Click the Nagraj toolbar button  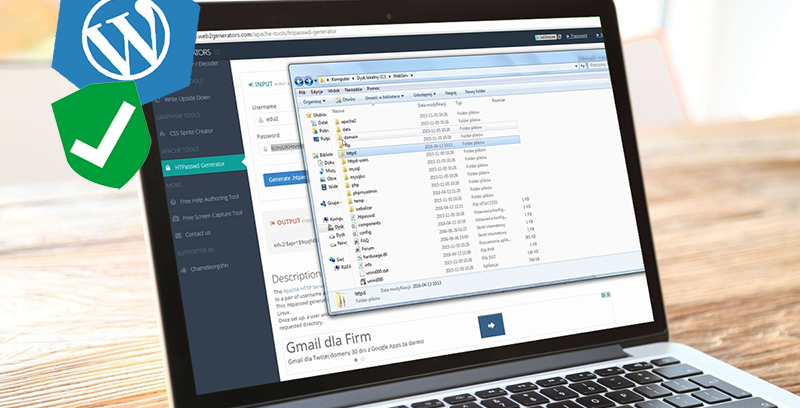(x=451, y=93)
